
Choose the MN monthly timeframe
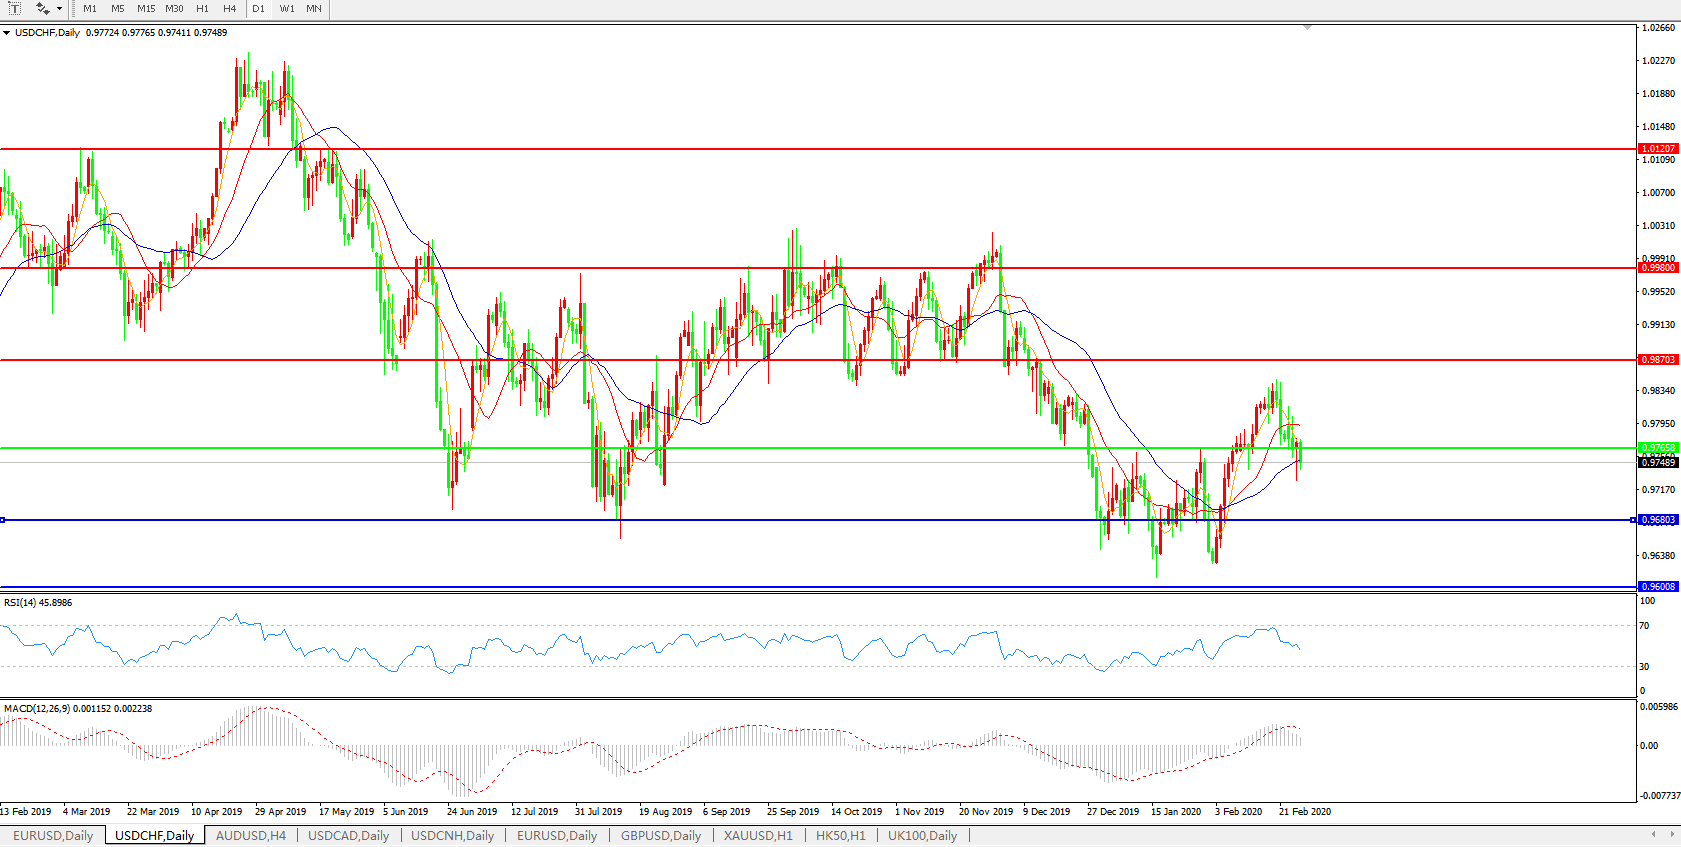click(x=314, y=8)
